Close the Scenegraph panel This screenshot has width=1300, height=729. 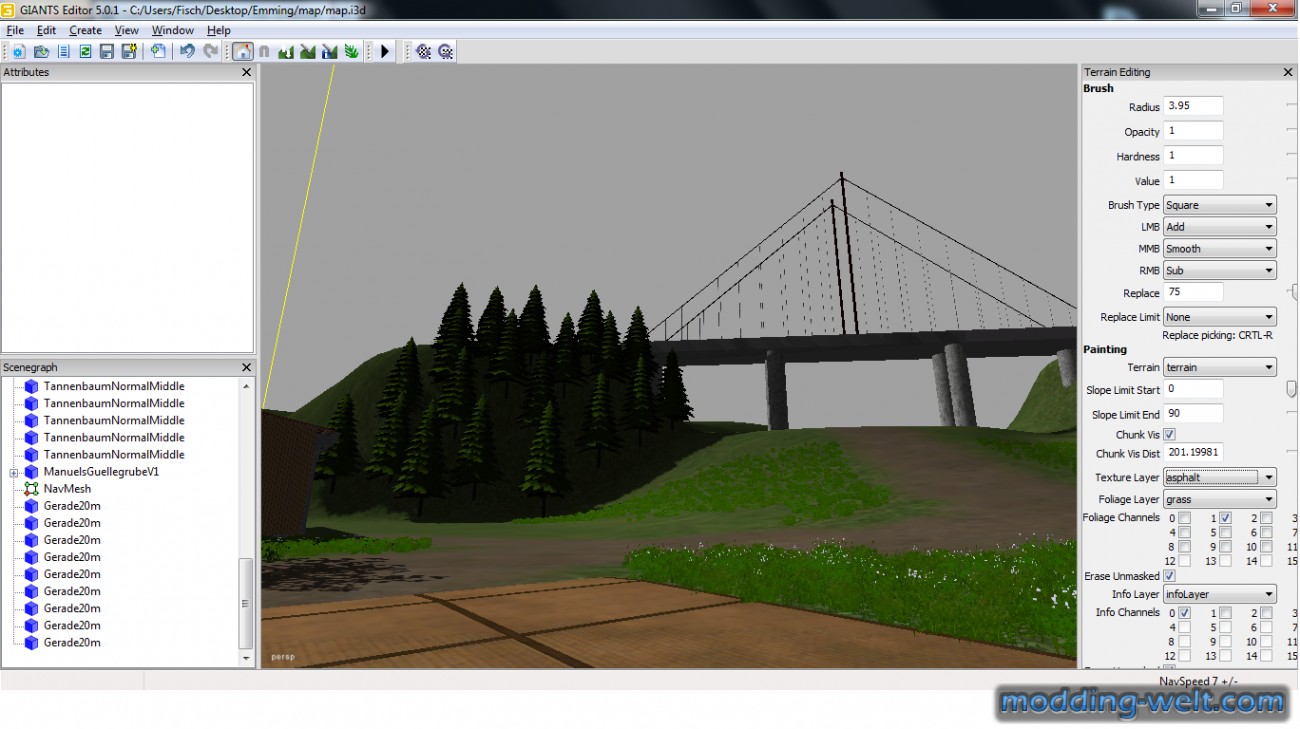click(247, 367)
